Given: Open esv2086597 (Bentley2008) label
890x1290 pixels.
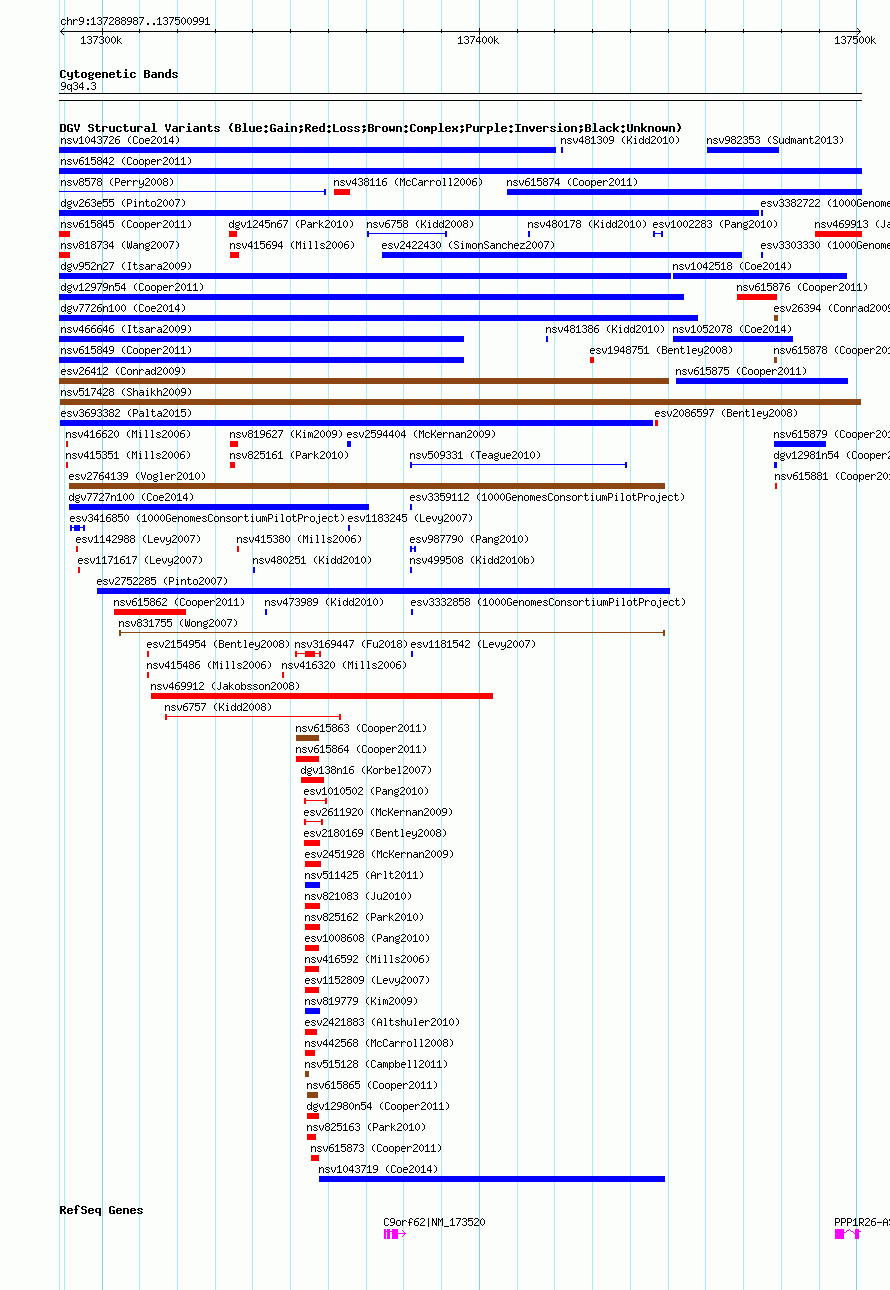Looking at the screenshot, I should (726, 413).
